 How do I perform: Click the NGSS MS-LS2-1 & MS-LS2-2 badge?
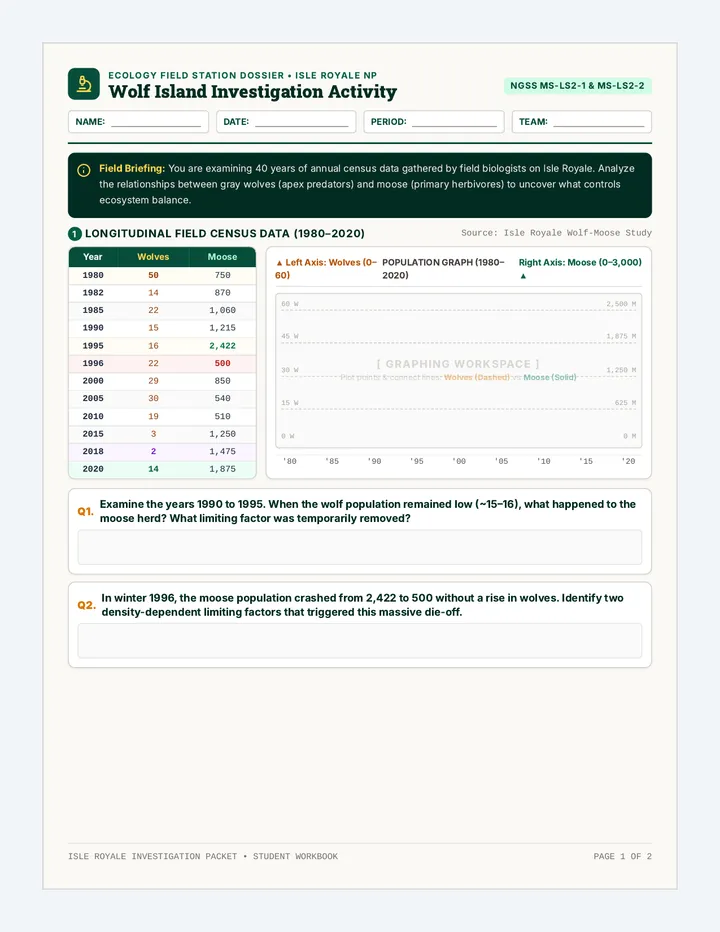tap(577, 86)
